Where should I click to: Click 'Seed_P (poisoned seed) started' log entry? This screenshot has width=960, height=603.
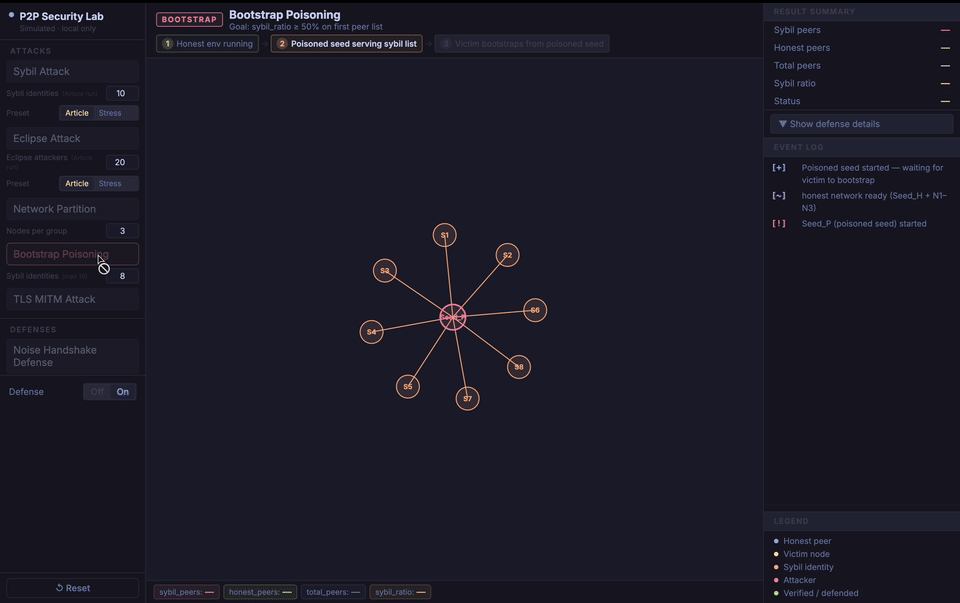pyautogui.click(x=864, y=224)
